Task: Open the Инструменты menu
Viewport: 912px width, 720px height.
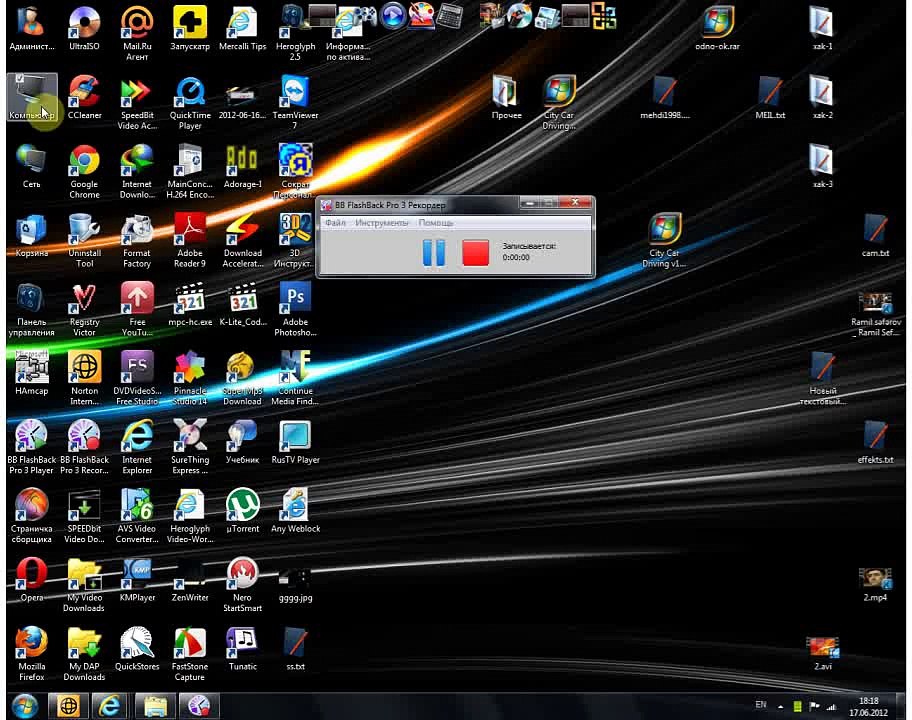Action: [x=382, y=223]
